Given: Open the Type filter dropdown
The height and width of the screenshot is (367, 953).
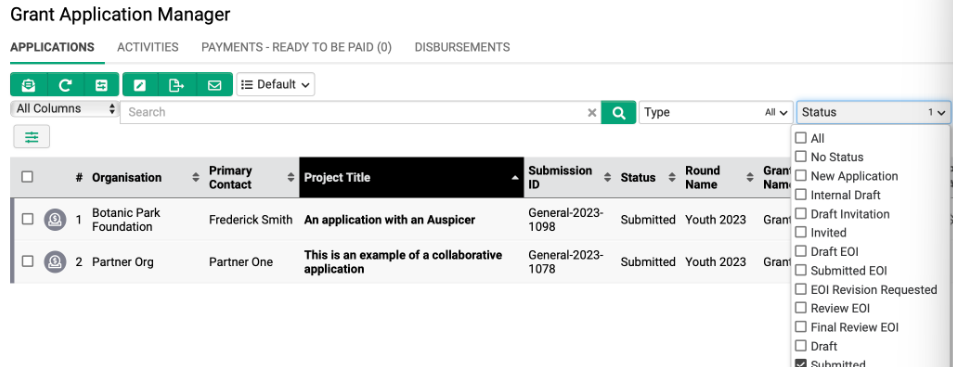Looking at the screenshot, I should point(716,112).
